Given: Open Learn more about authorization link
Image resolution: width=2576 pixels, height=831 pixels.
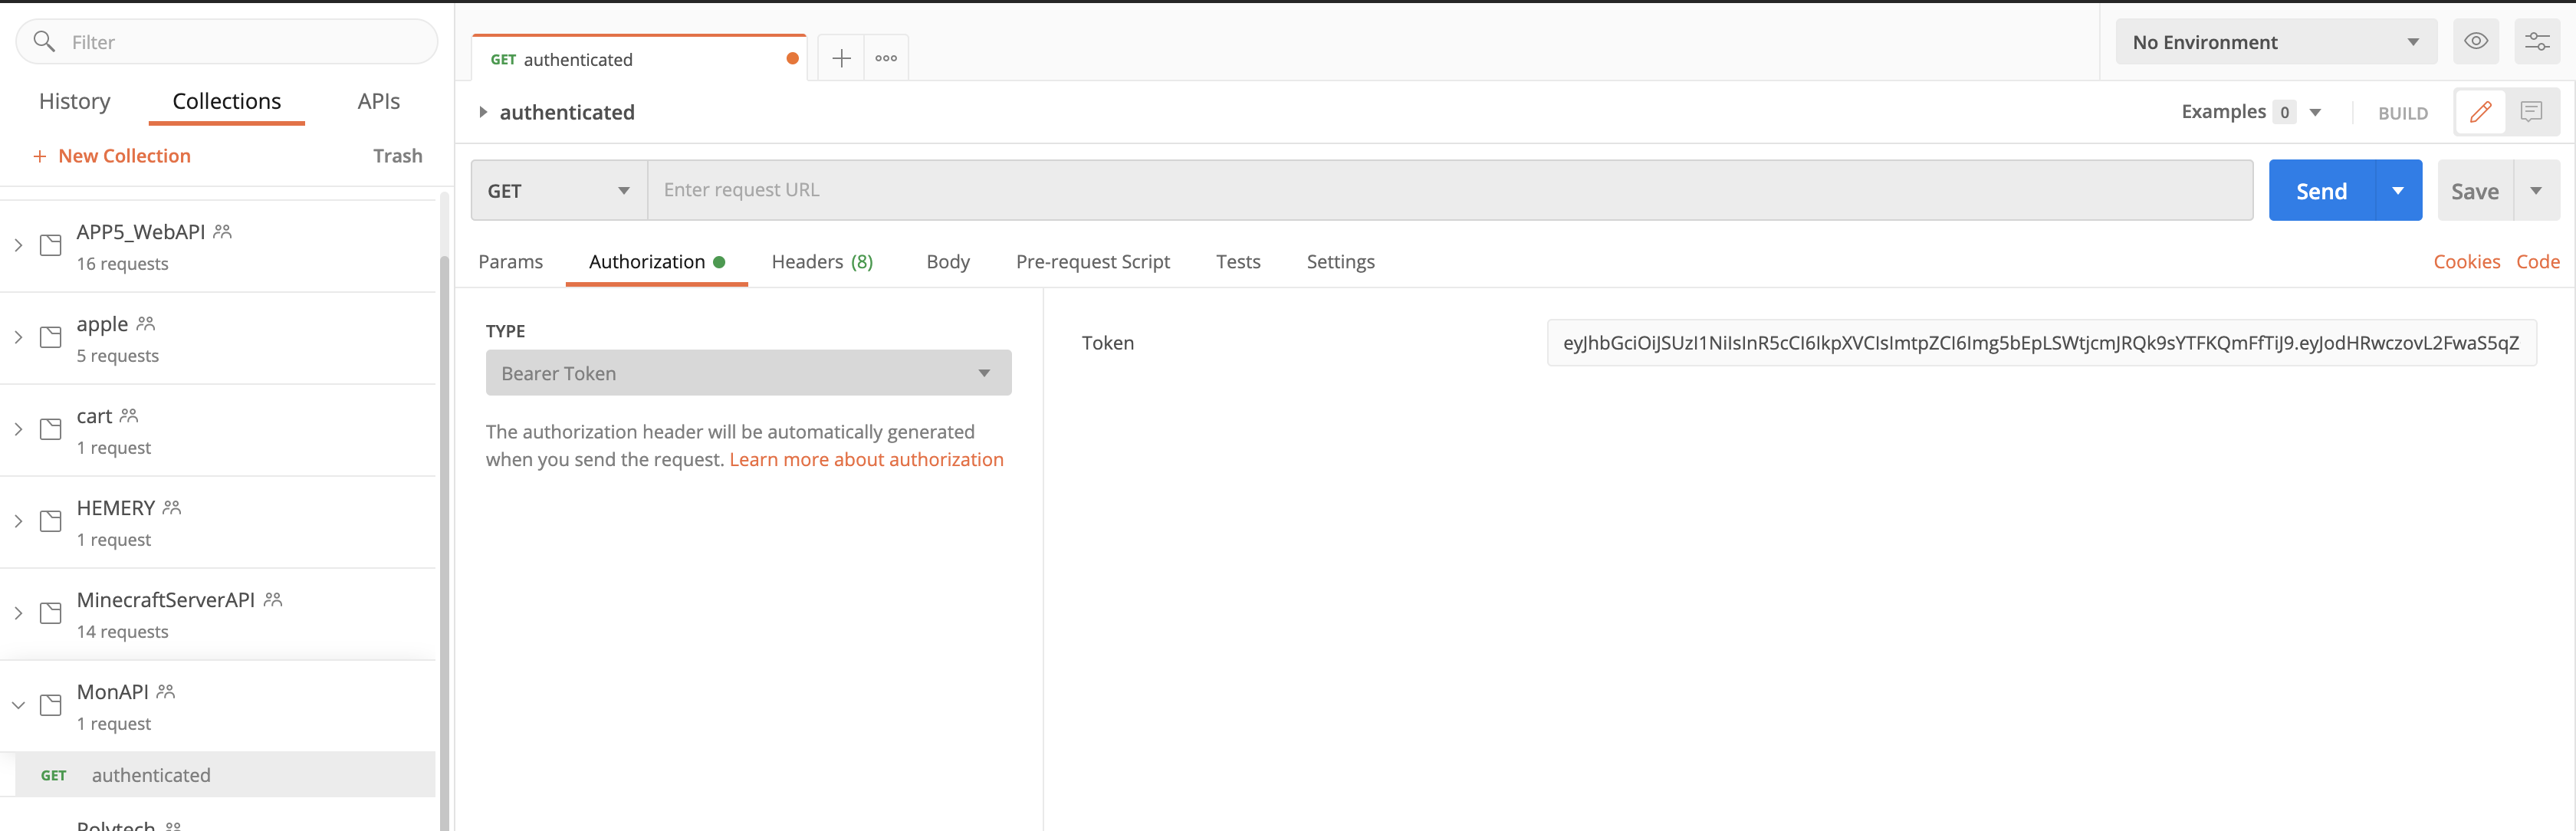Looking at the screenshot, I should click(x=866, y=459).
